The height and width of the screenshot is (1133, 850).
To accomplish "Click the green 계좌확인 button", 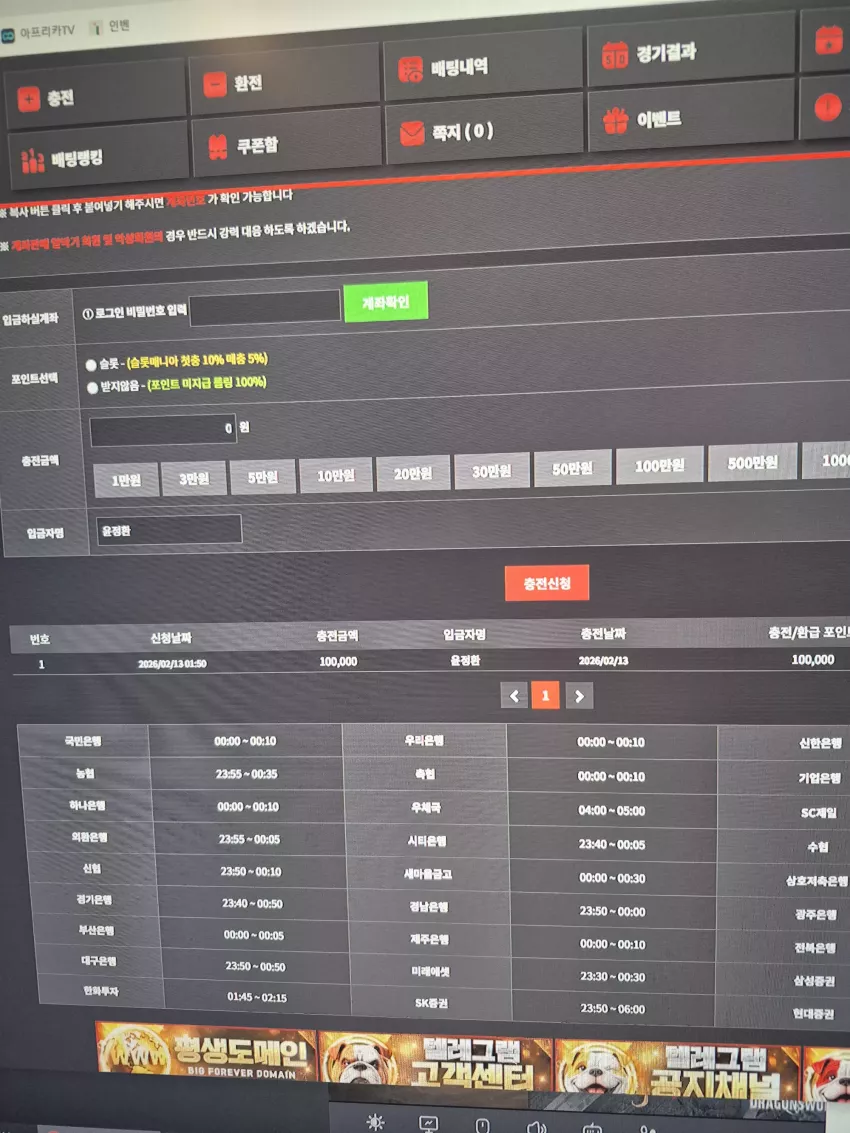I will click(386, 301).
